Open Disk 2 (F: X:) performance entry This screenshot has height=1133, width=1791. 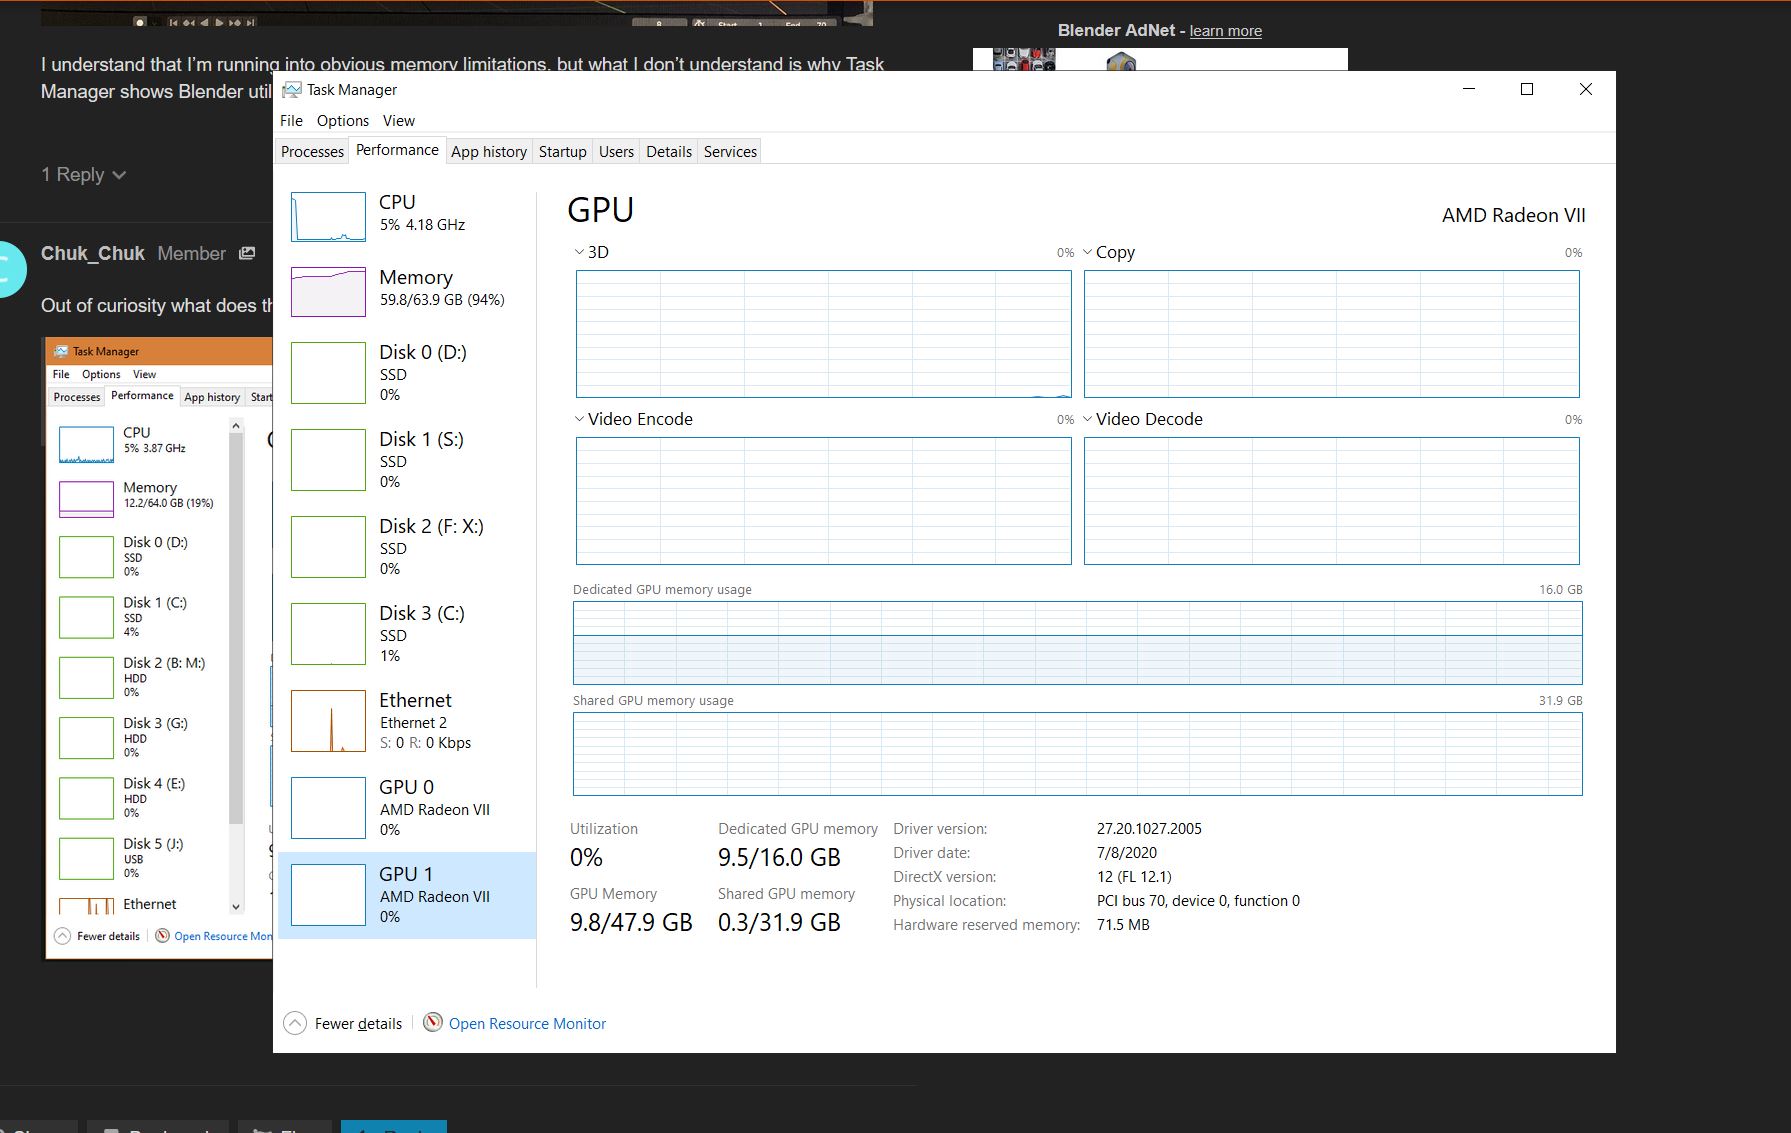[x=407, y=547]
